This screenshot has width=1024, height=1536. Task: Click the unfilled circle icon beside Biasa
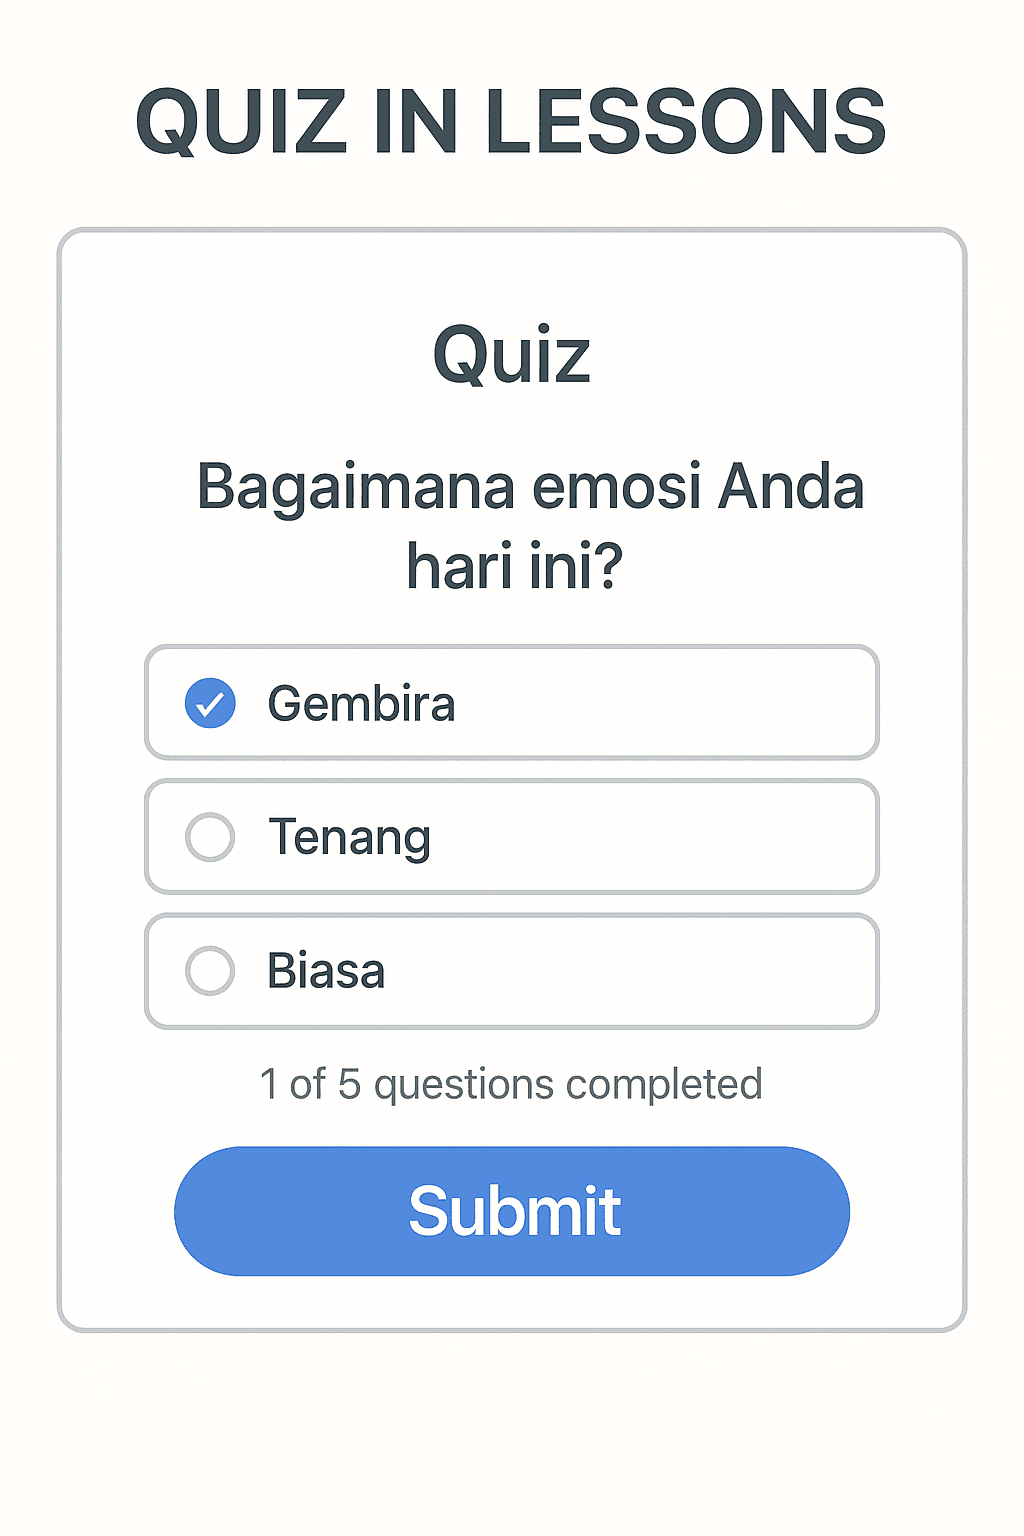coord(210,971)
